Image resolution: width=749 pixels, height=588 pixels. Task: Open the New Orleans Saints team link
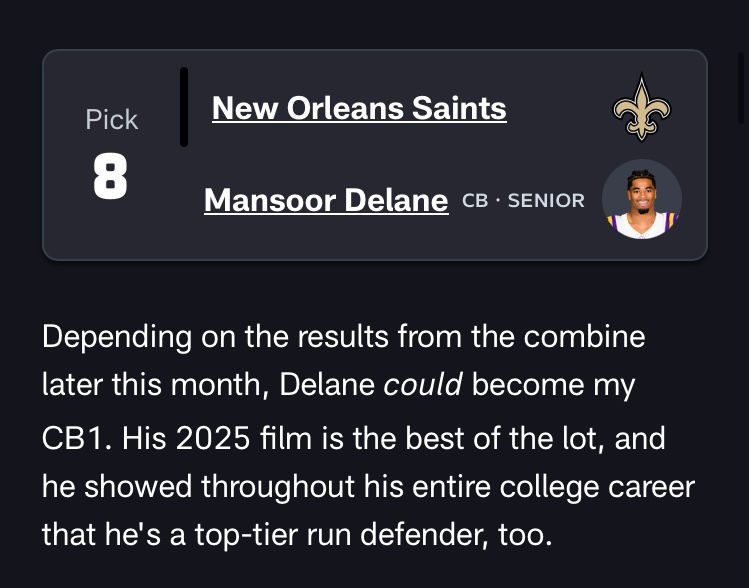[359, 108]
